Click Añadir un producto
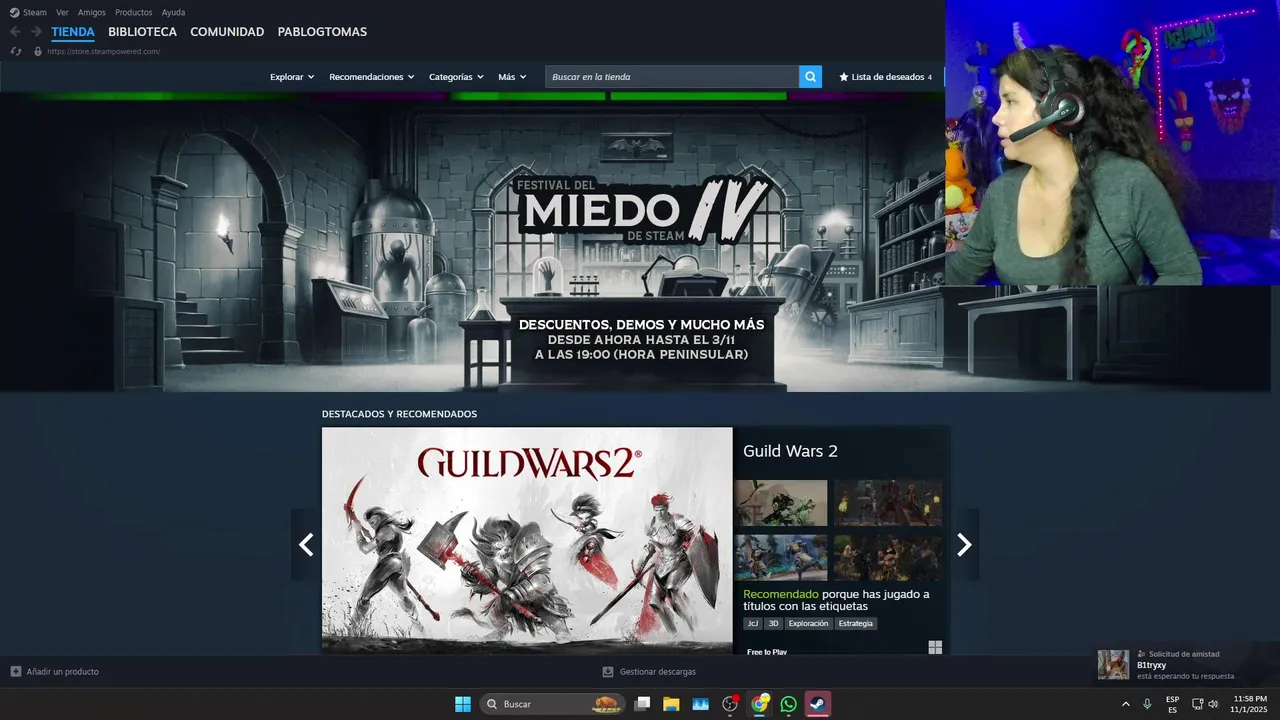This screenshot has width=1280, height=720. pos(55,672)
